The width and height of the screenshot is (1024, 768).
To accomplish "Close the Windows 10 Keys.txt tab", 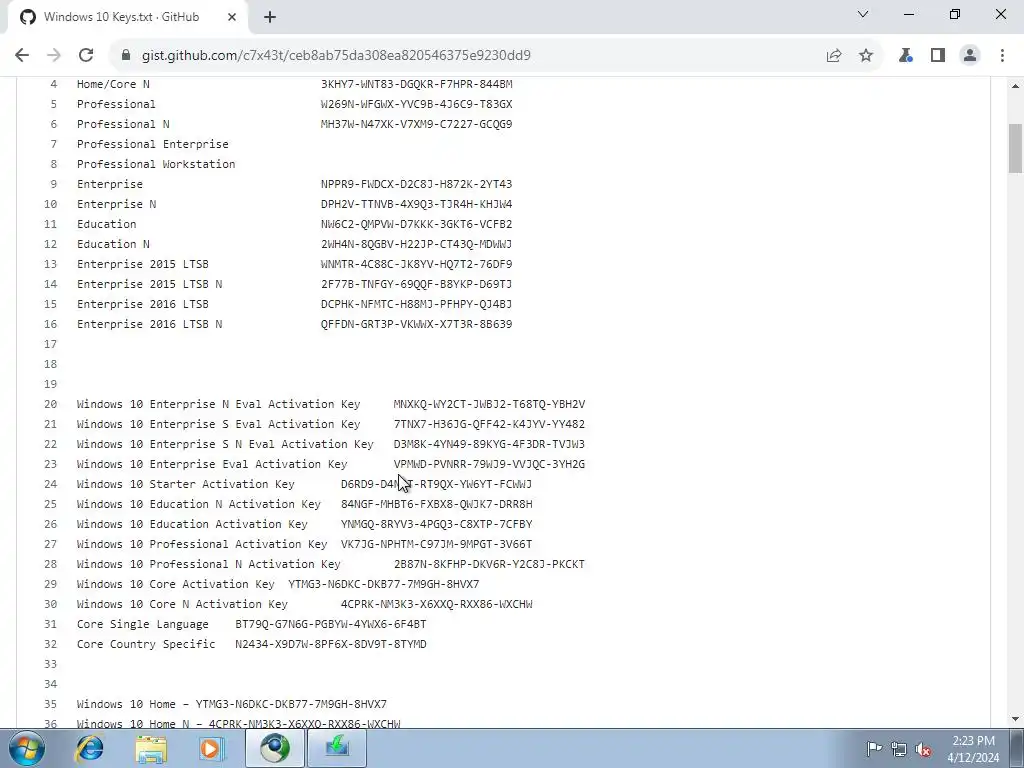I will point(232,17).
